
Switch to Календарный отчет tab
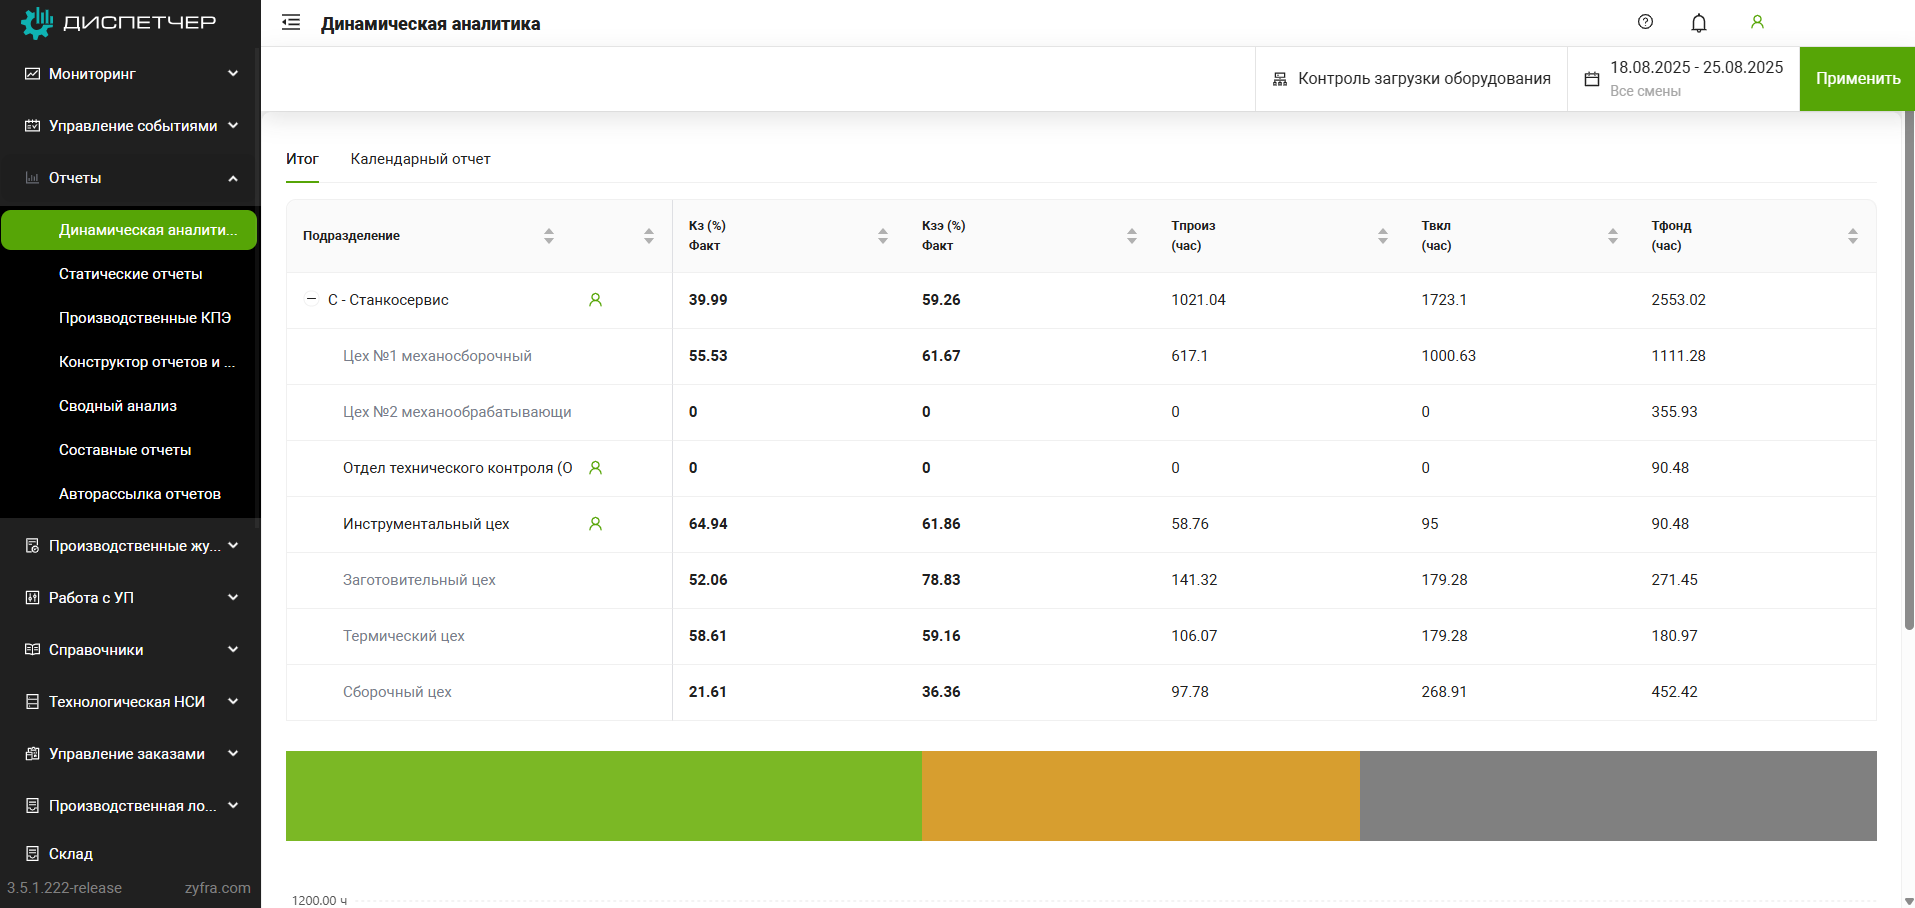[420, 159]
